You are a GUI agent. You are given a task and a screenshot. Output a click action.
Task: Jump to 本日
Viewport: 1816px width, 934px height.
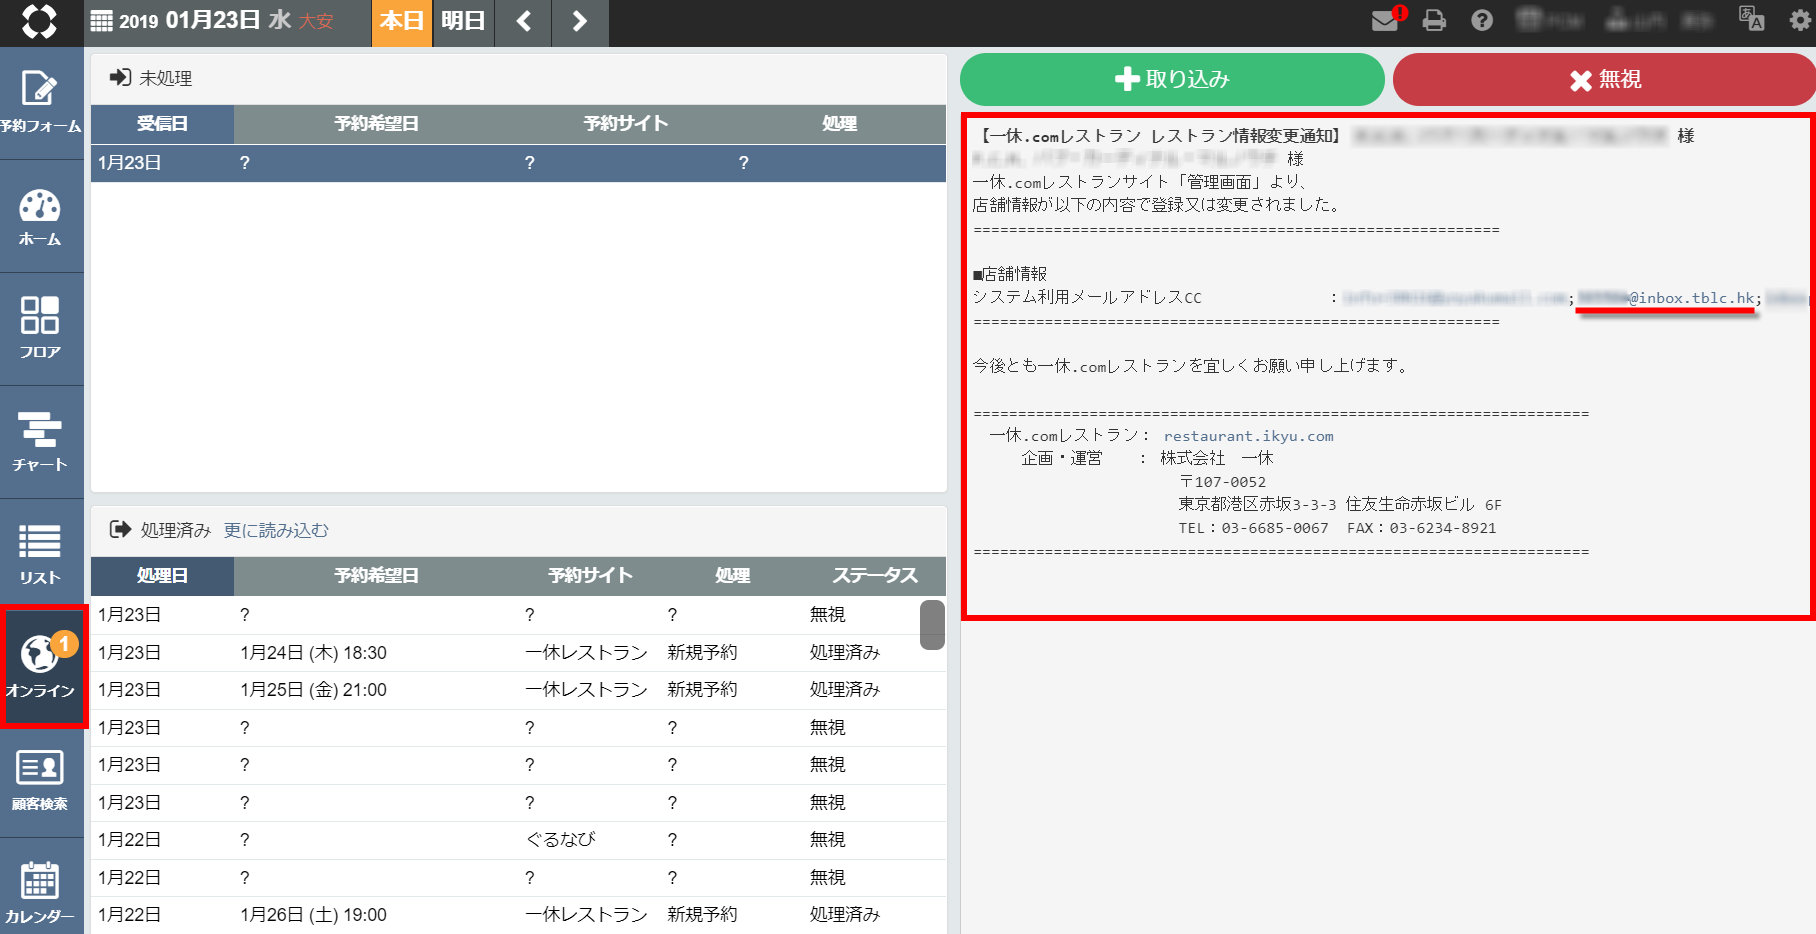(x=401, y=21)
